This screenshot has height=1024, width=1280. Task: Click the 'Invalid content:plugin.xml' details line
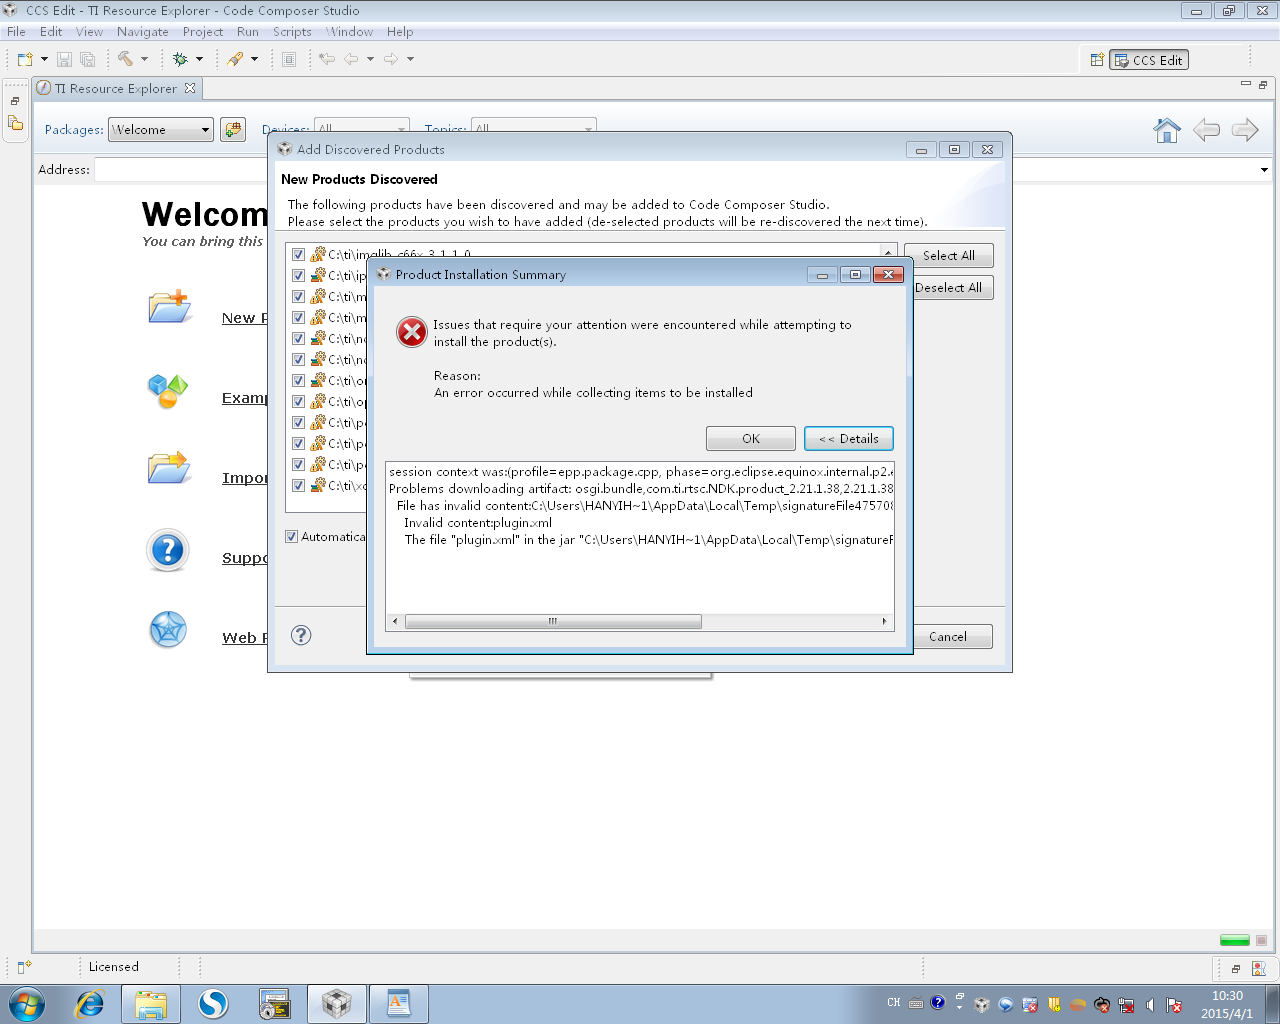pyautogui.click(x=478, y=523)
